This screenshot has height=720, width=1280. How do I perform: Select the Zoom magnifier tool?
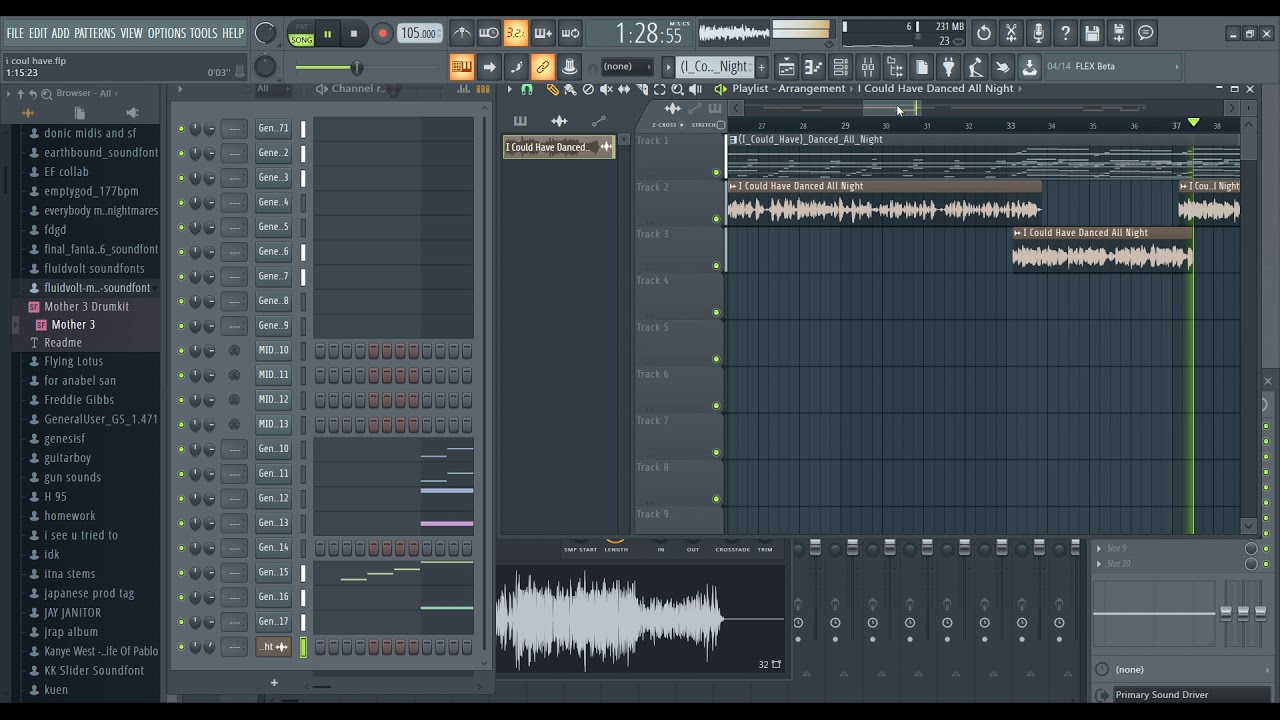click(677, 89)
